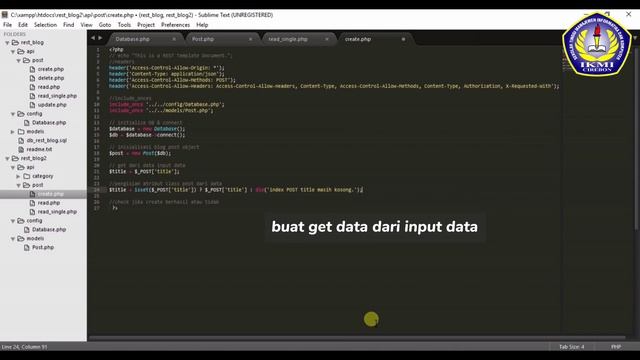Collapse the config folder arrow under rest_blog
Screen dimensions: 640x360
[x=13, y=114]
